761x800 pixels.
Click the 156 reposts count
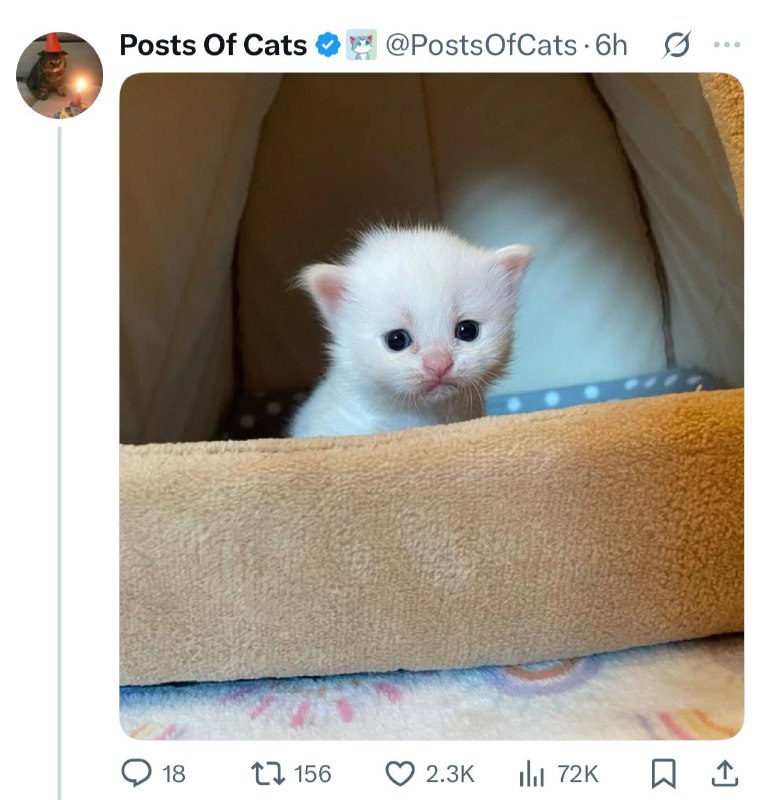(x=313, y=774)
